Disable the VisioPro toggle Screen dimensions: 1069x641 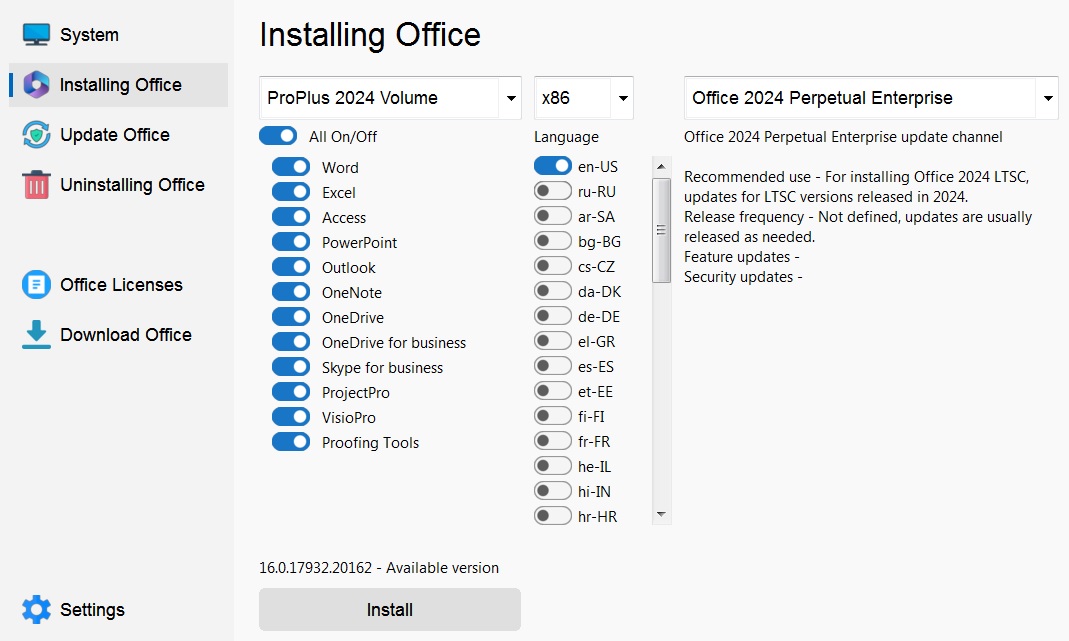291,417
